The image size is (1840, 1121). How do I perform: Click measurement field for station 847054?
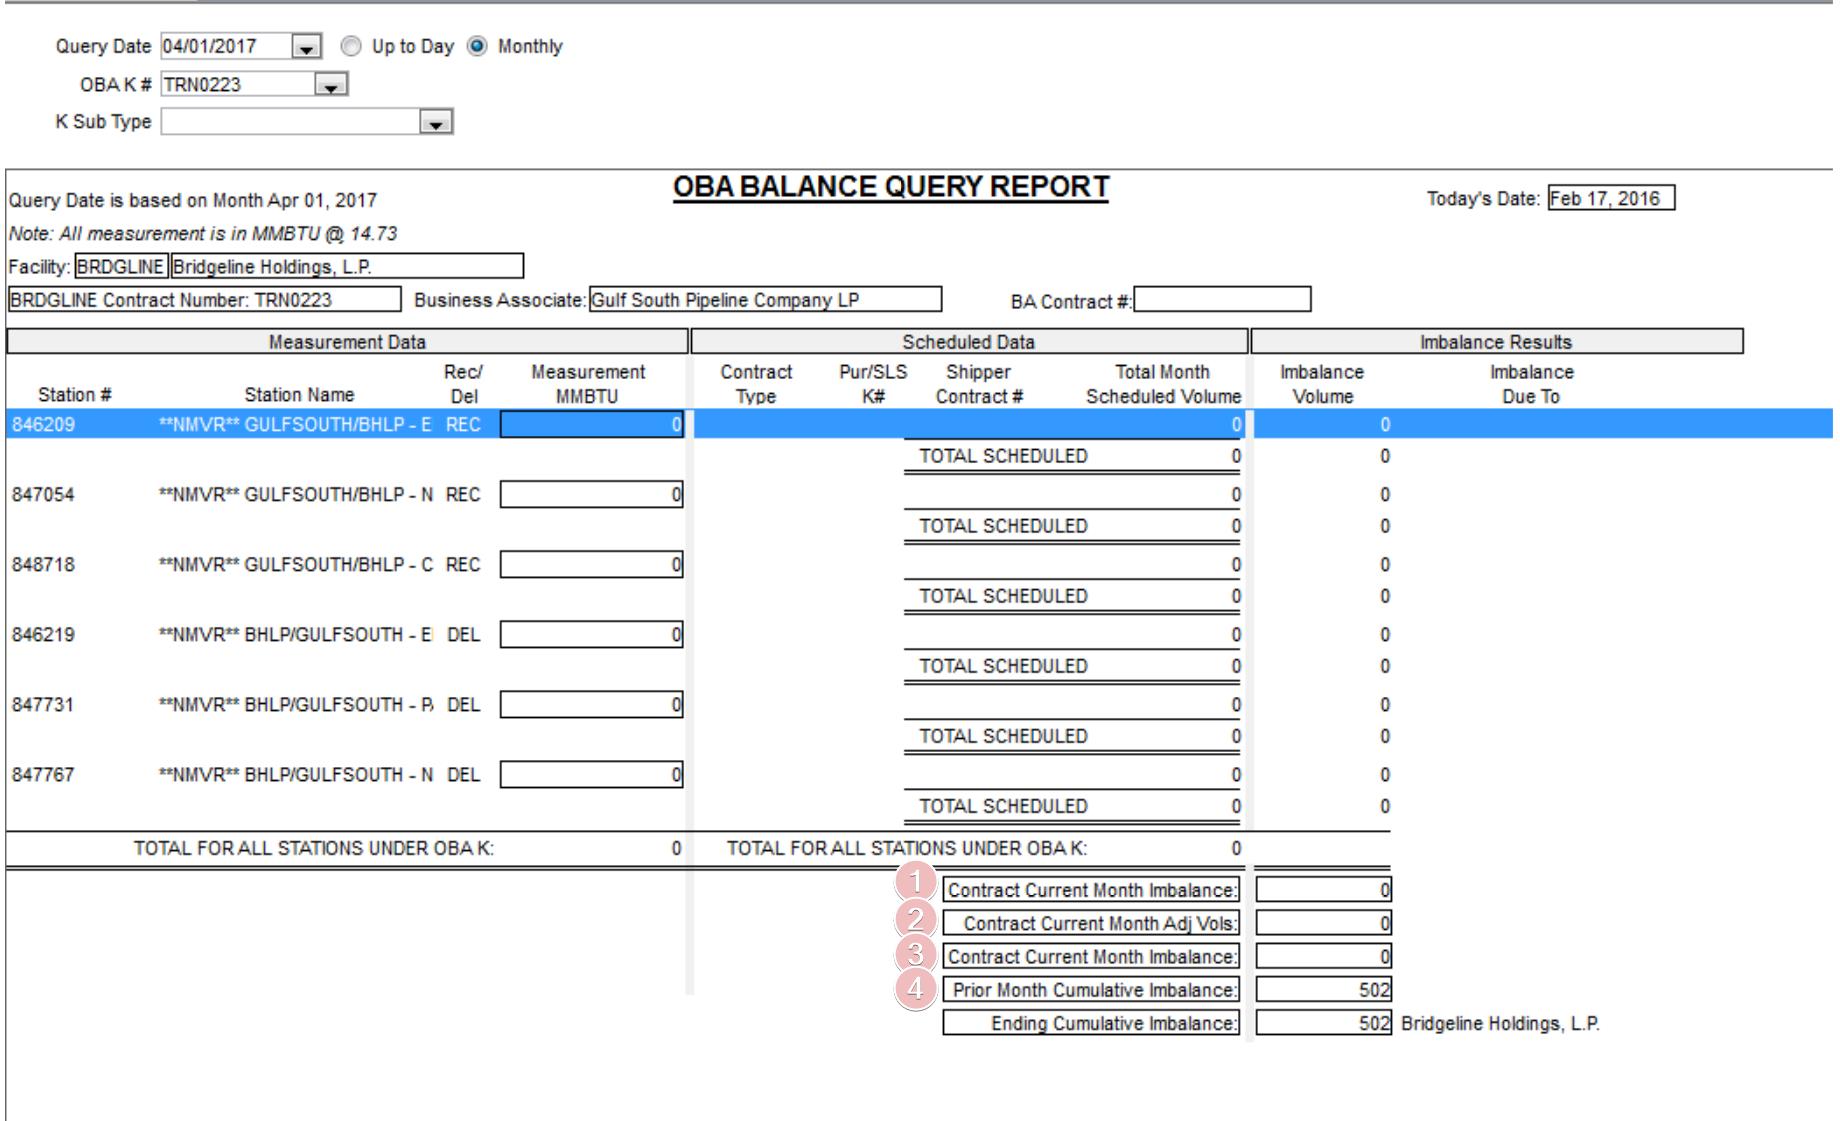pyautogui.click(x=591, y=495)
